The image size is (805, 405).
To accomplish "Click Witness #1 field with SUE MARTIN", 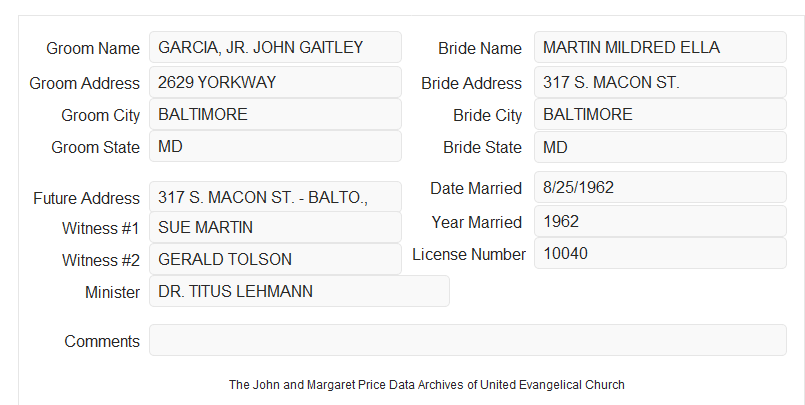I will pos(275,227).
